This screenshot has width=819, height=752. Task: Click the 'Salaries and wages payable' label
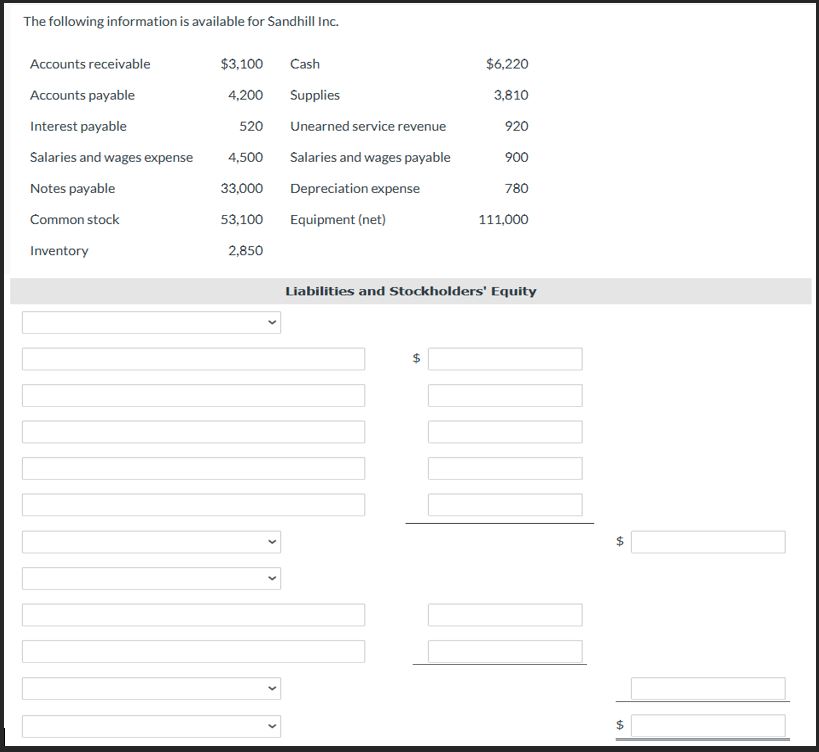370,158
